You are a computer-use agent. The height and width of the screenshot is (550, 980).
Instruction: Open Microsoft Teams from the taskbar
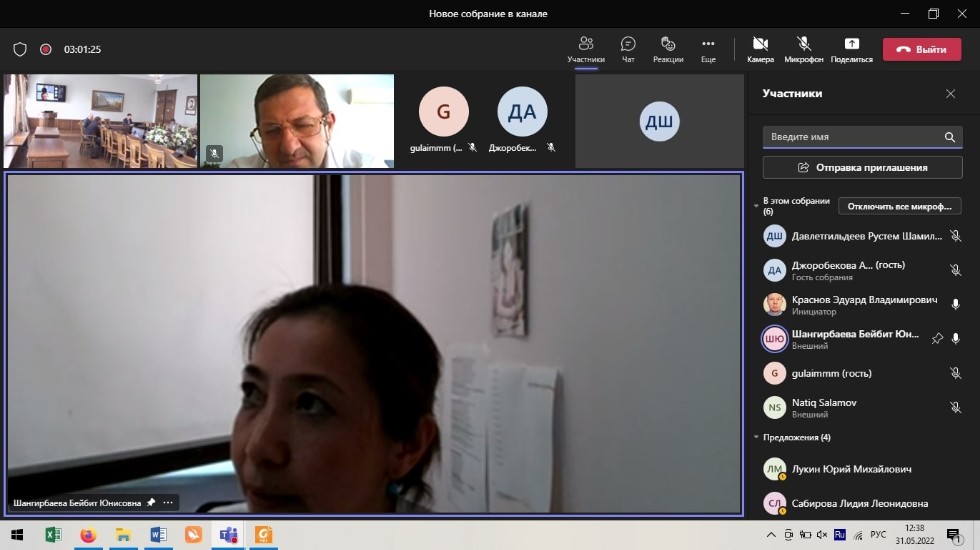pos(229,535)
